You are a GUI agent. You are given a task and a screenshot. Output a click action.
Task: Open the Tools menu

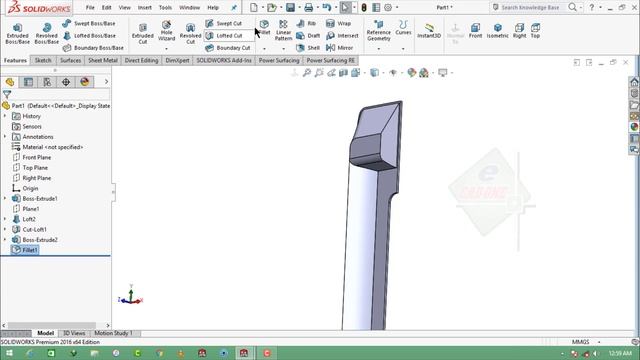[x=165, y=7]
